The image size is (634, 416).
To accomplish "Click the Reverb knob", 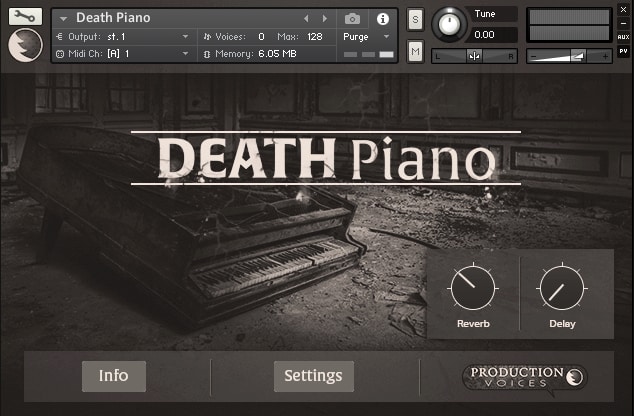I will (x=473, y=289).
